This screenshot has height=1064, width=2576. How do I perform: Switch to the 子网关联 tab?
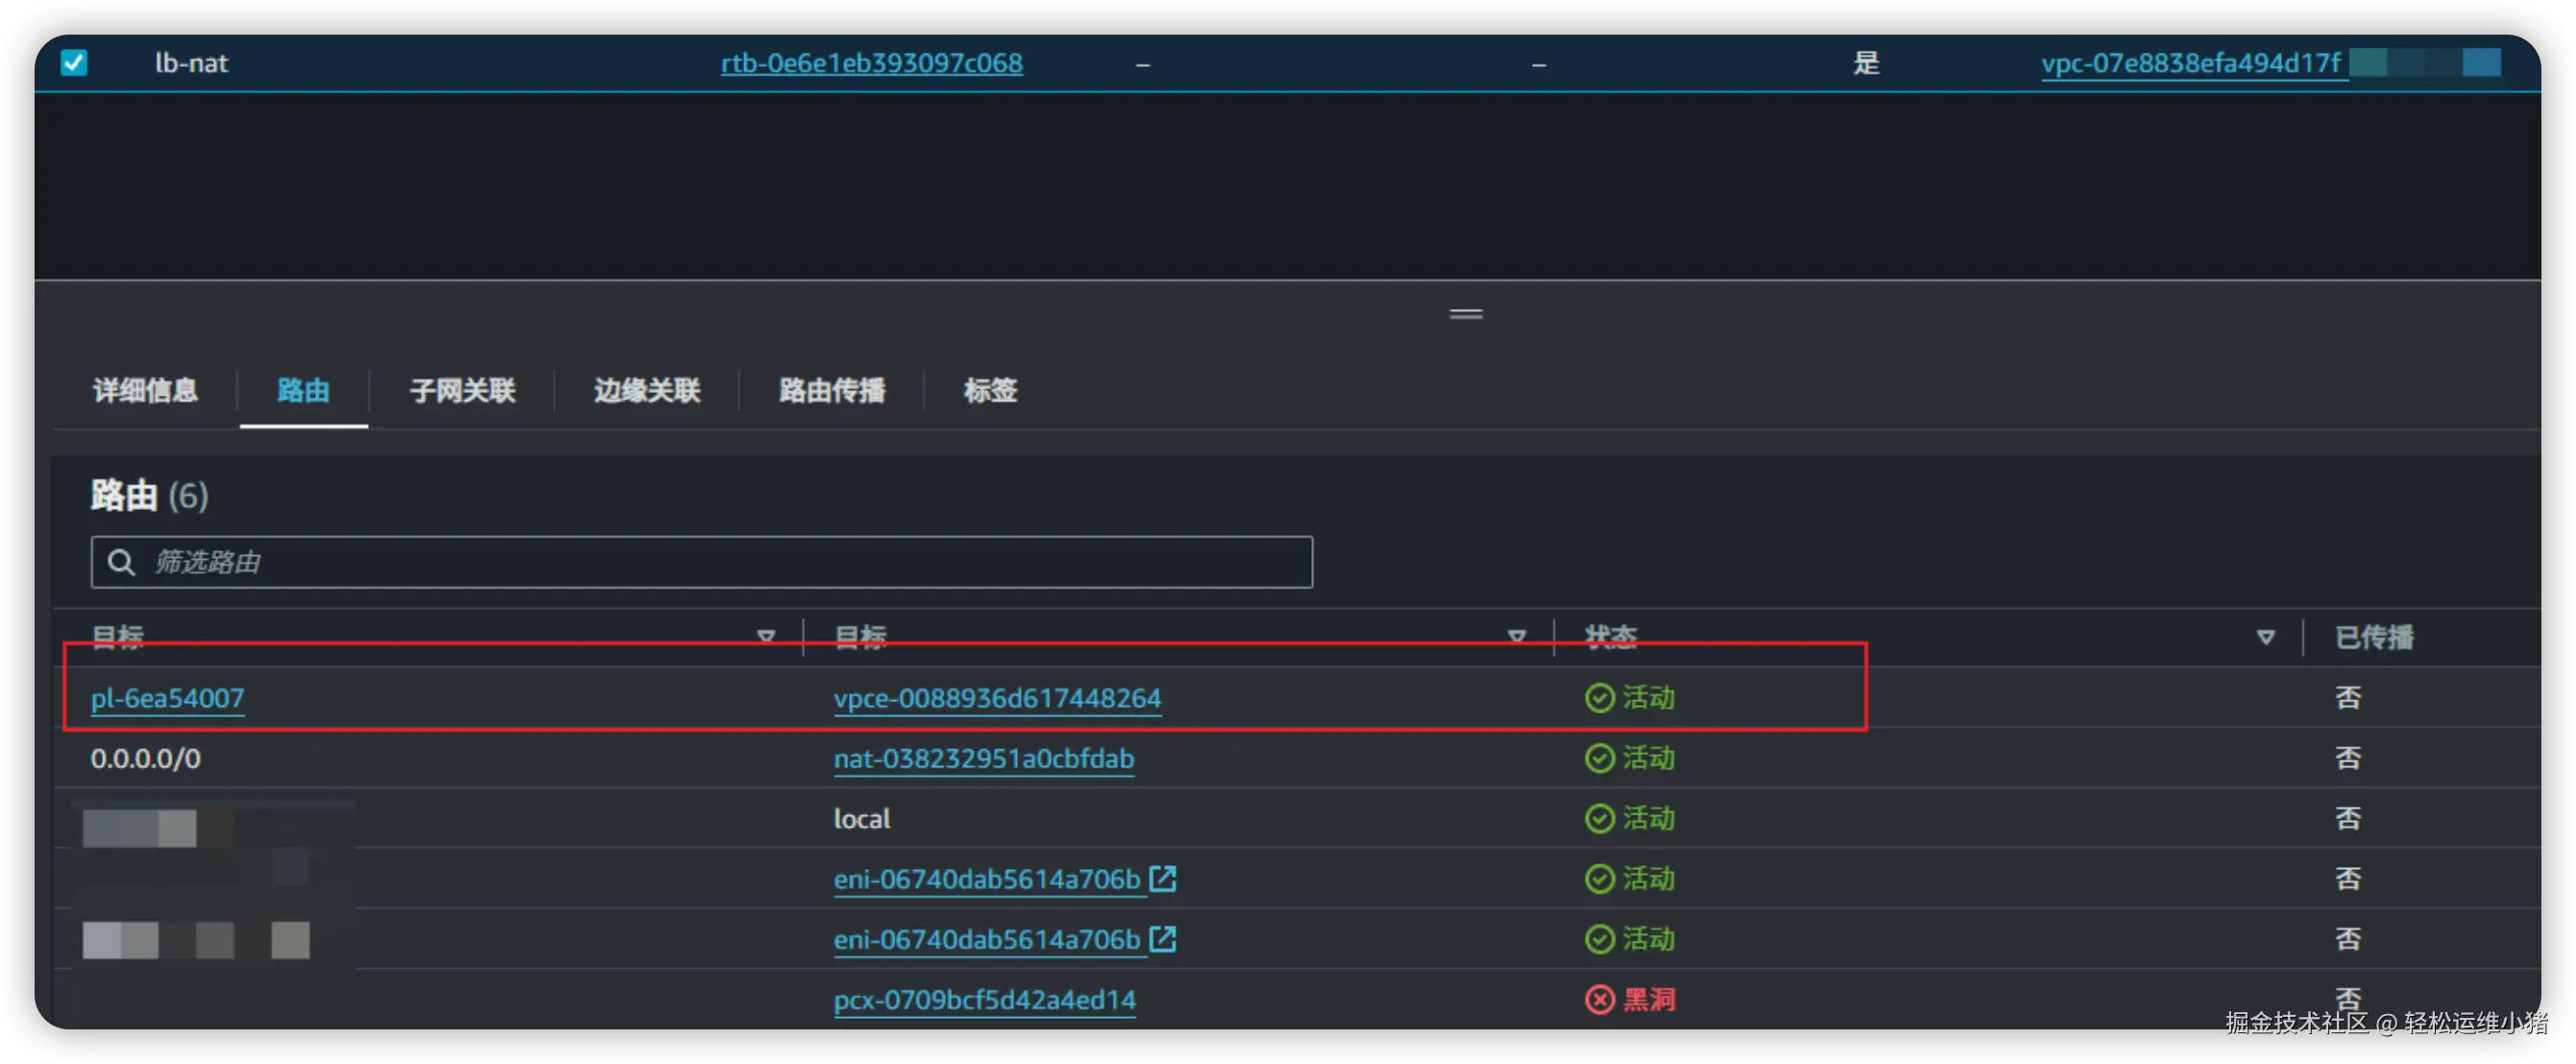pyautogui.click(x=462, y=390)
